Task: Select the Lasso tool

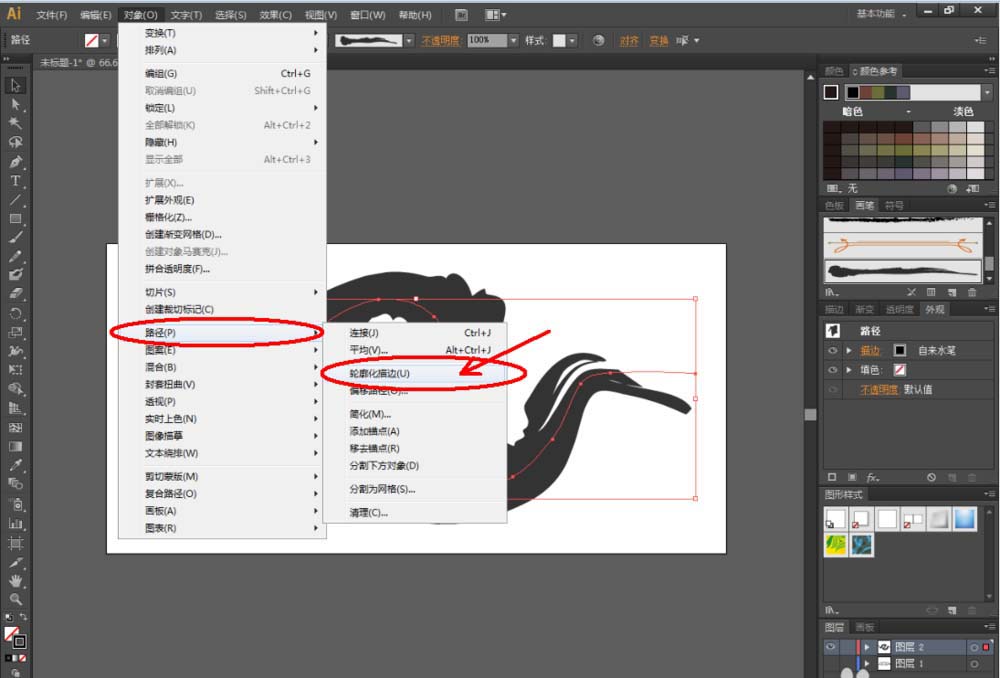Action: pyautogui.click(x=16, y=142)
